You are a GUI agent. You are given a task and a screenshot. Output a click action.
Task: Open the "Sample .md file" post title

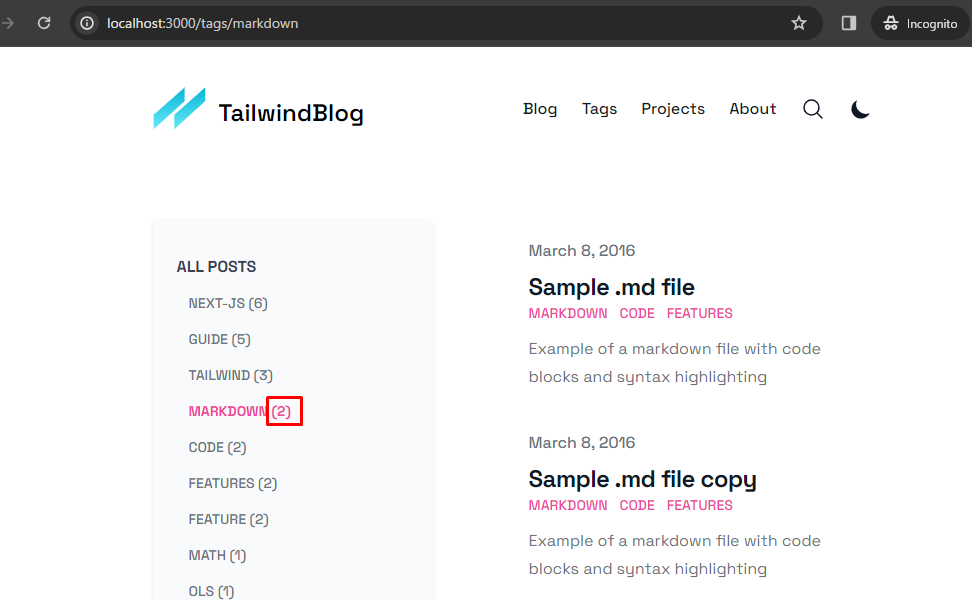611,287
